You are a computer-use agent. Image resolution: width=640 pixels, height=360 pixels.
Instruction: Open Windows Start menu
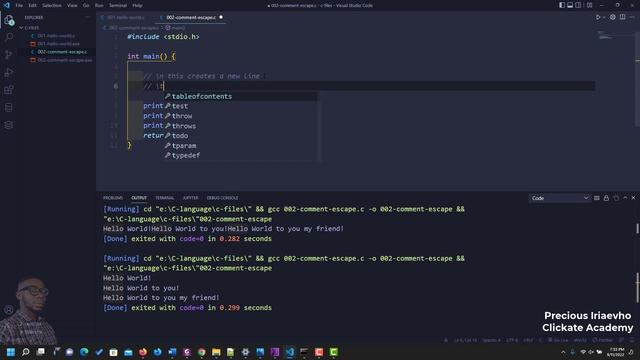pyautogui.click(x=11, y=352)
